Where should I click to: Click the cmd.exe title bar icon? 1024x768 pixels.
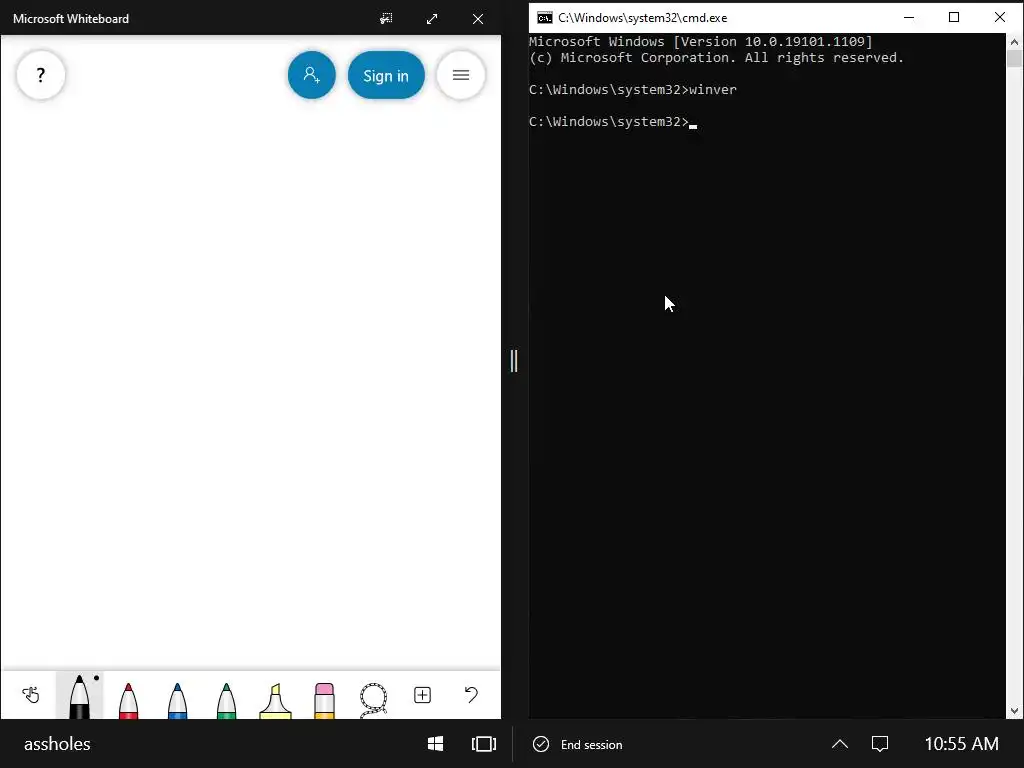coord(545,18)
